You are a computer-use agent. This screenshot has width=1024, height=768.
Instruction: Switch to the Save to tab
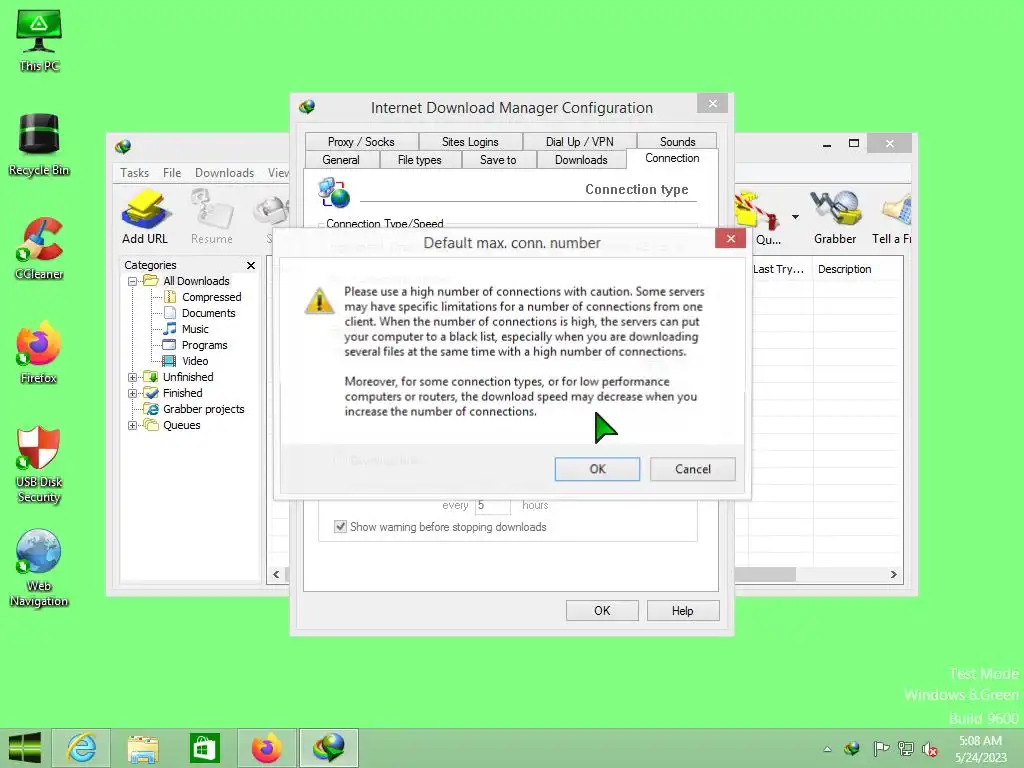[x=498, y=160]
